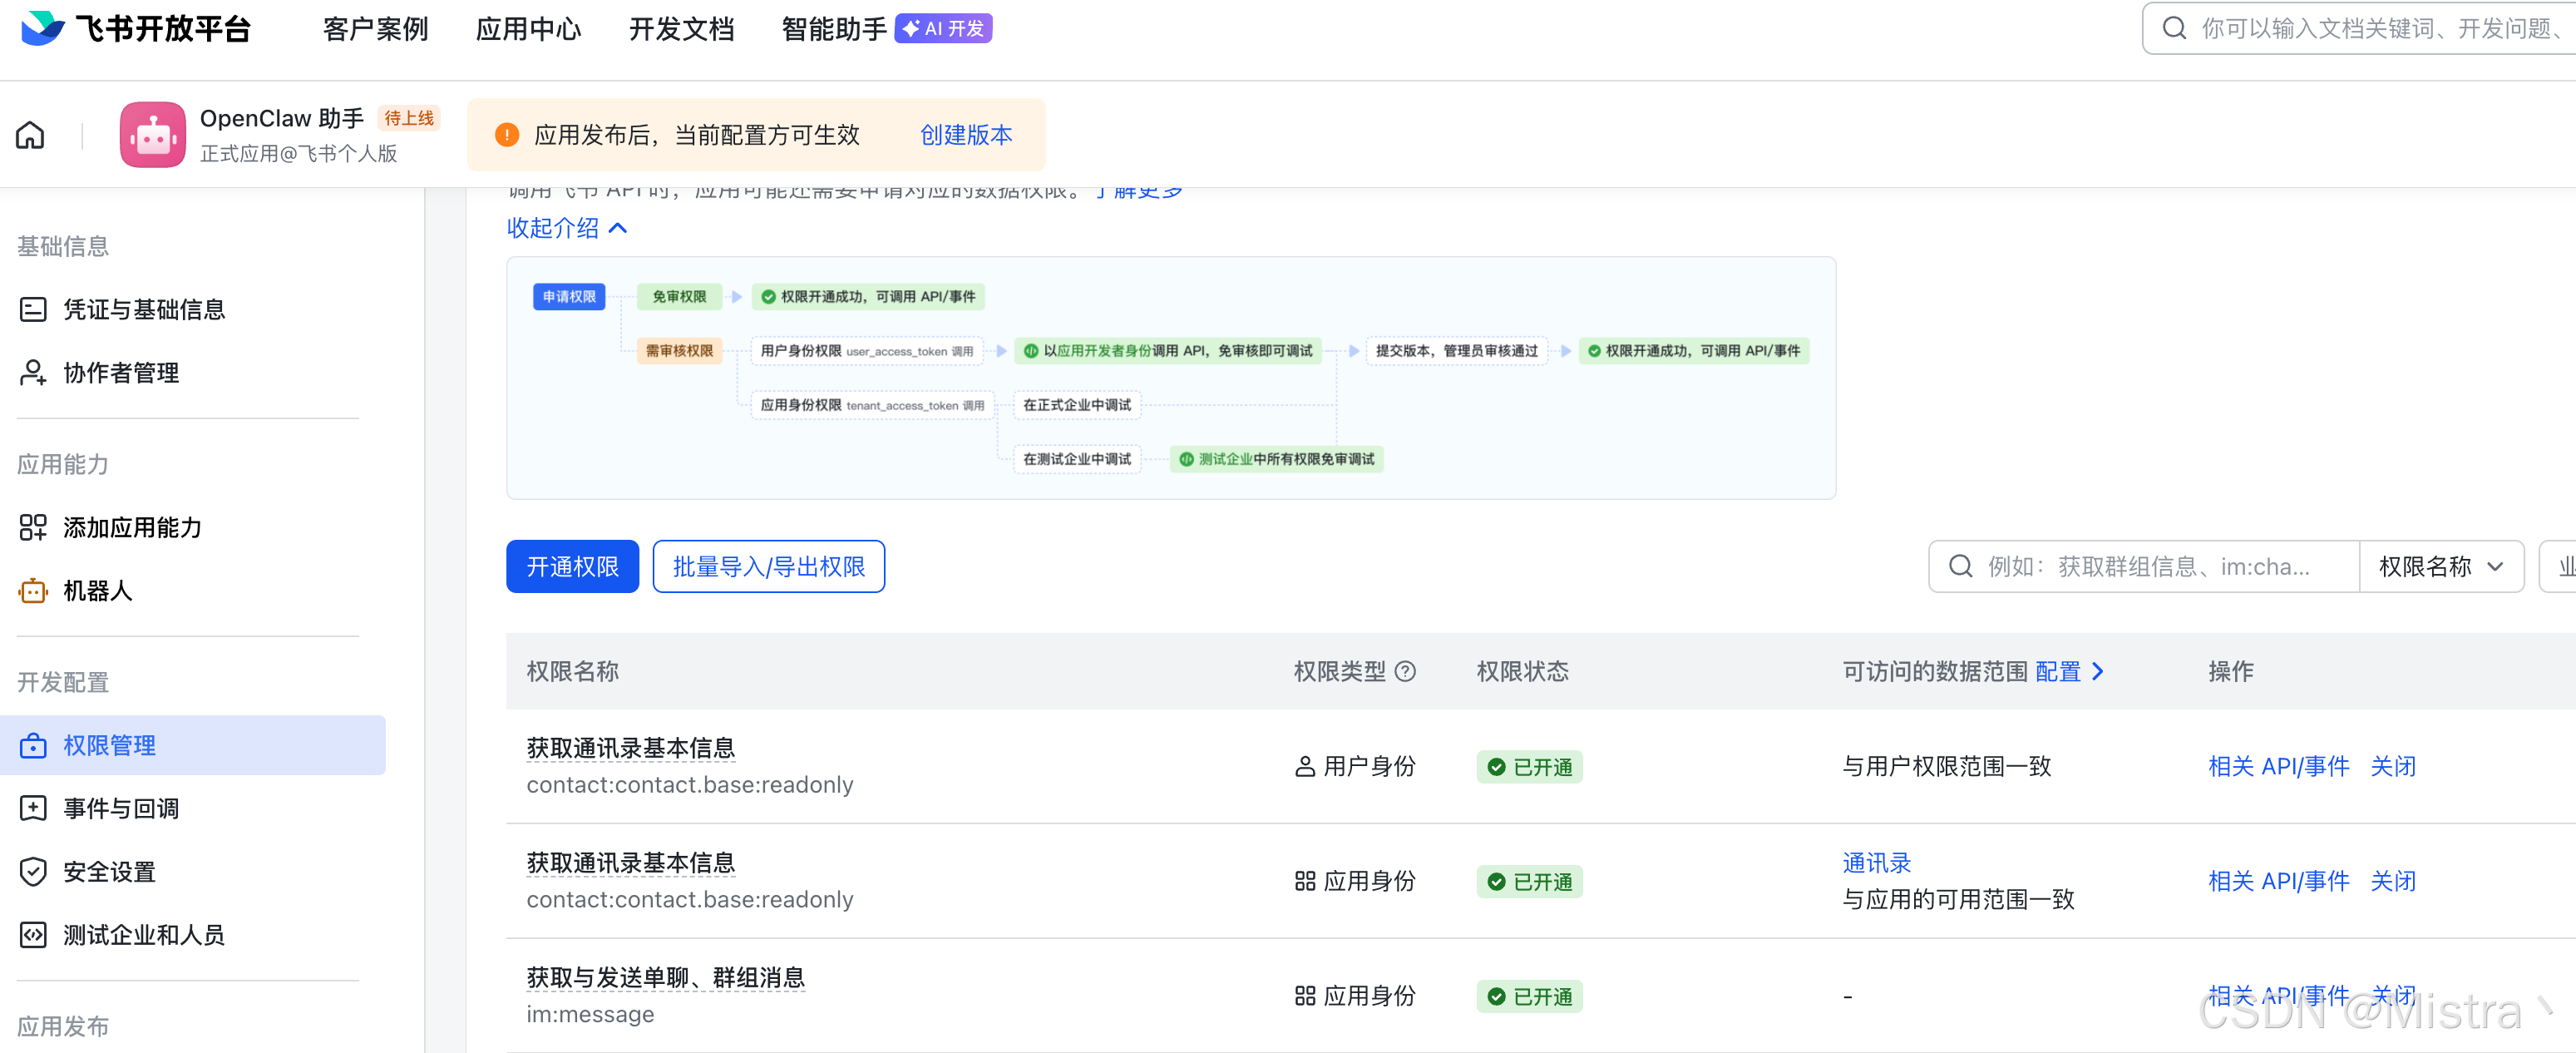Screen dimensions: 2576x1053
Task: Open 凭证与基础信息 from the sidebar
Action: (143, 309)
